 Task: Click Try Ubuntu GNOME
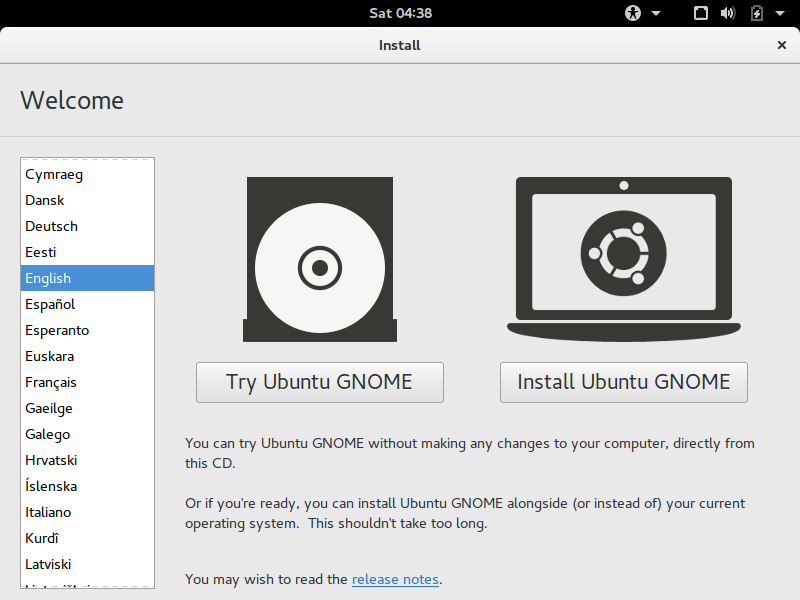319,382
